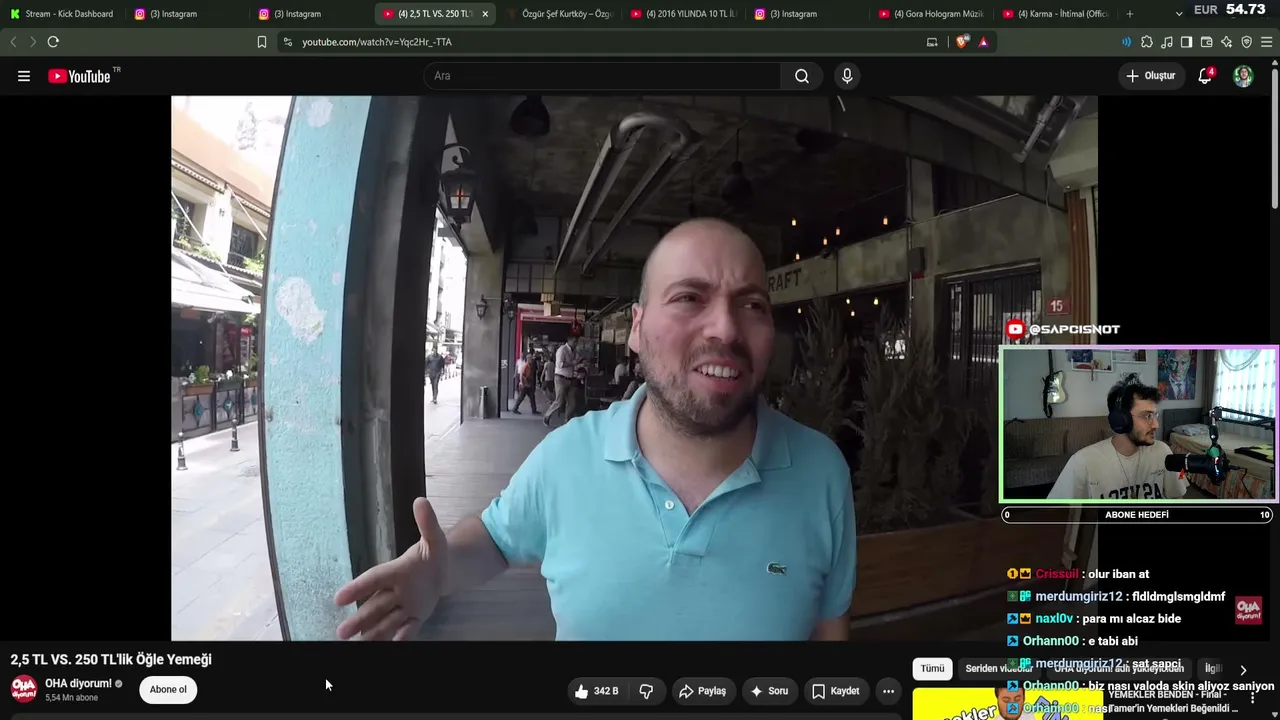Click the video title text

point(111,660)
